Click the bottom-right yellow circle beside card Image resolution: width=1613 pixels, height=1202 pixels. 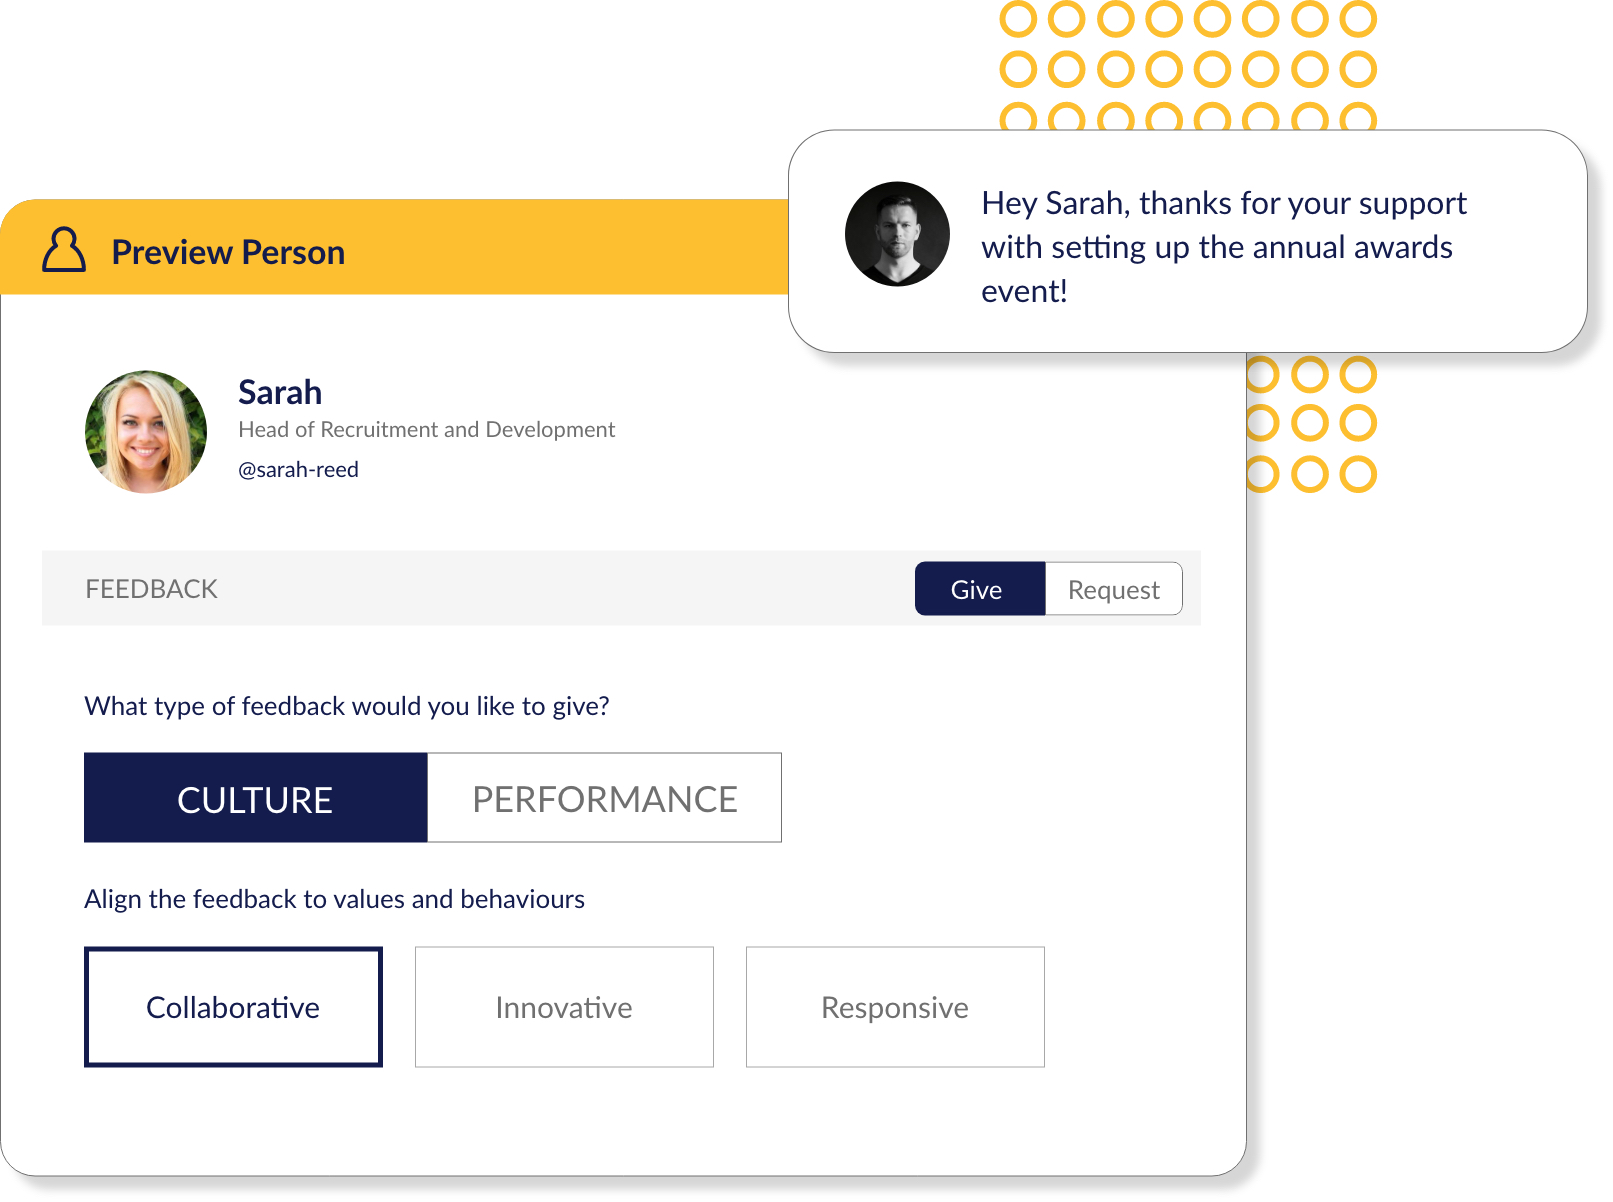(x=1358, y=474)
